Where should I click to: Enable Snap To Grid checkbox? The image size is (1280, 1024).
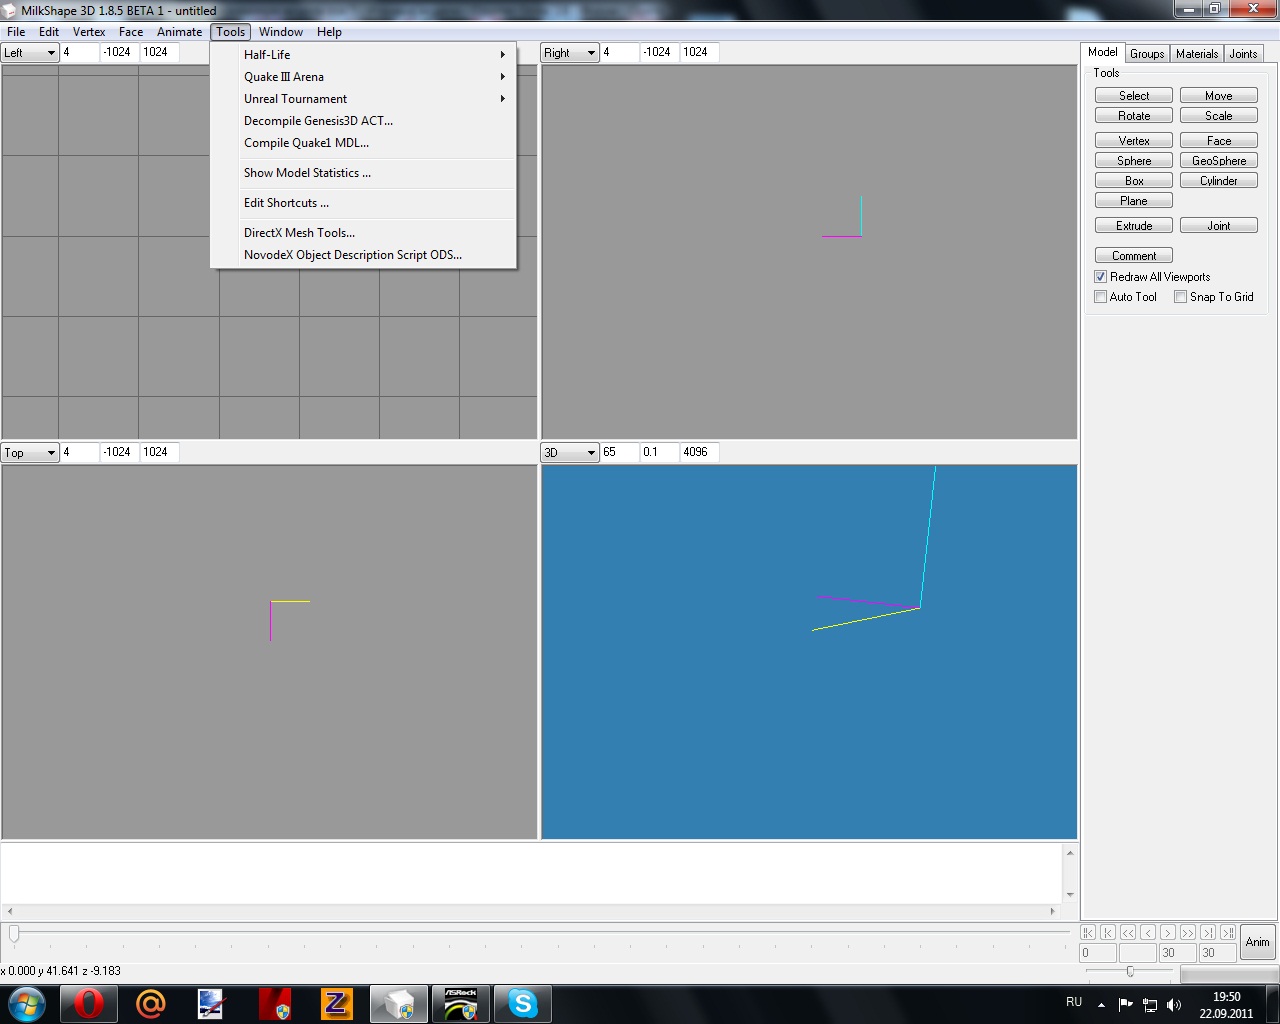1181,297
